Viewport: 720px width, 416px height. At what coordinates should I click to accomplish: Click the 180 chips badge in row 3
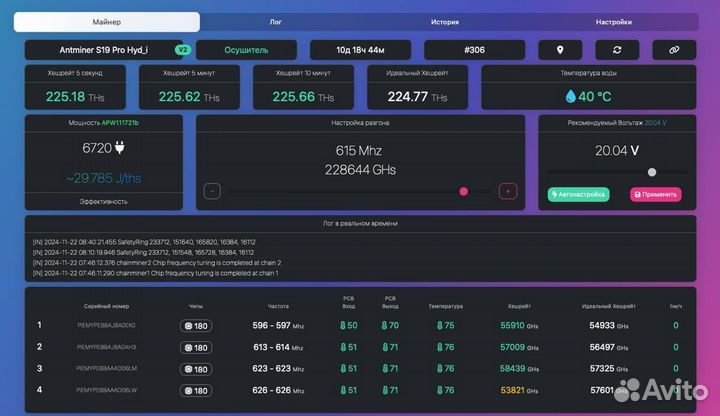(195, 368)
